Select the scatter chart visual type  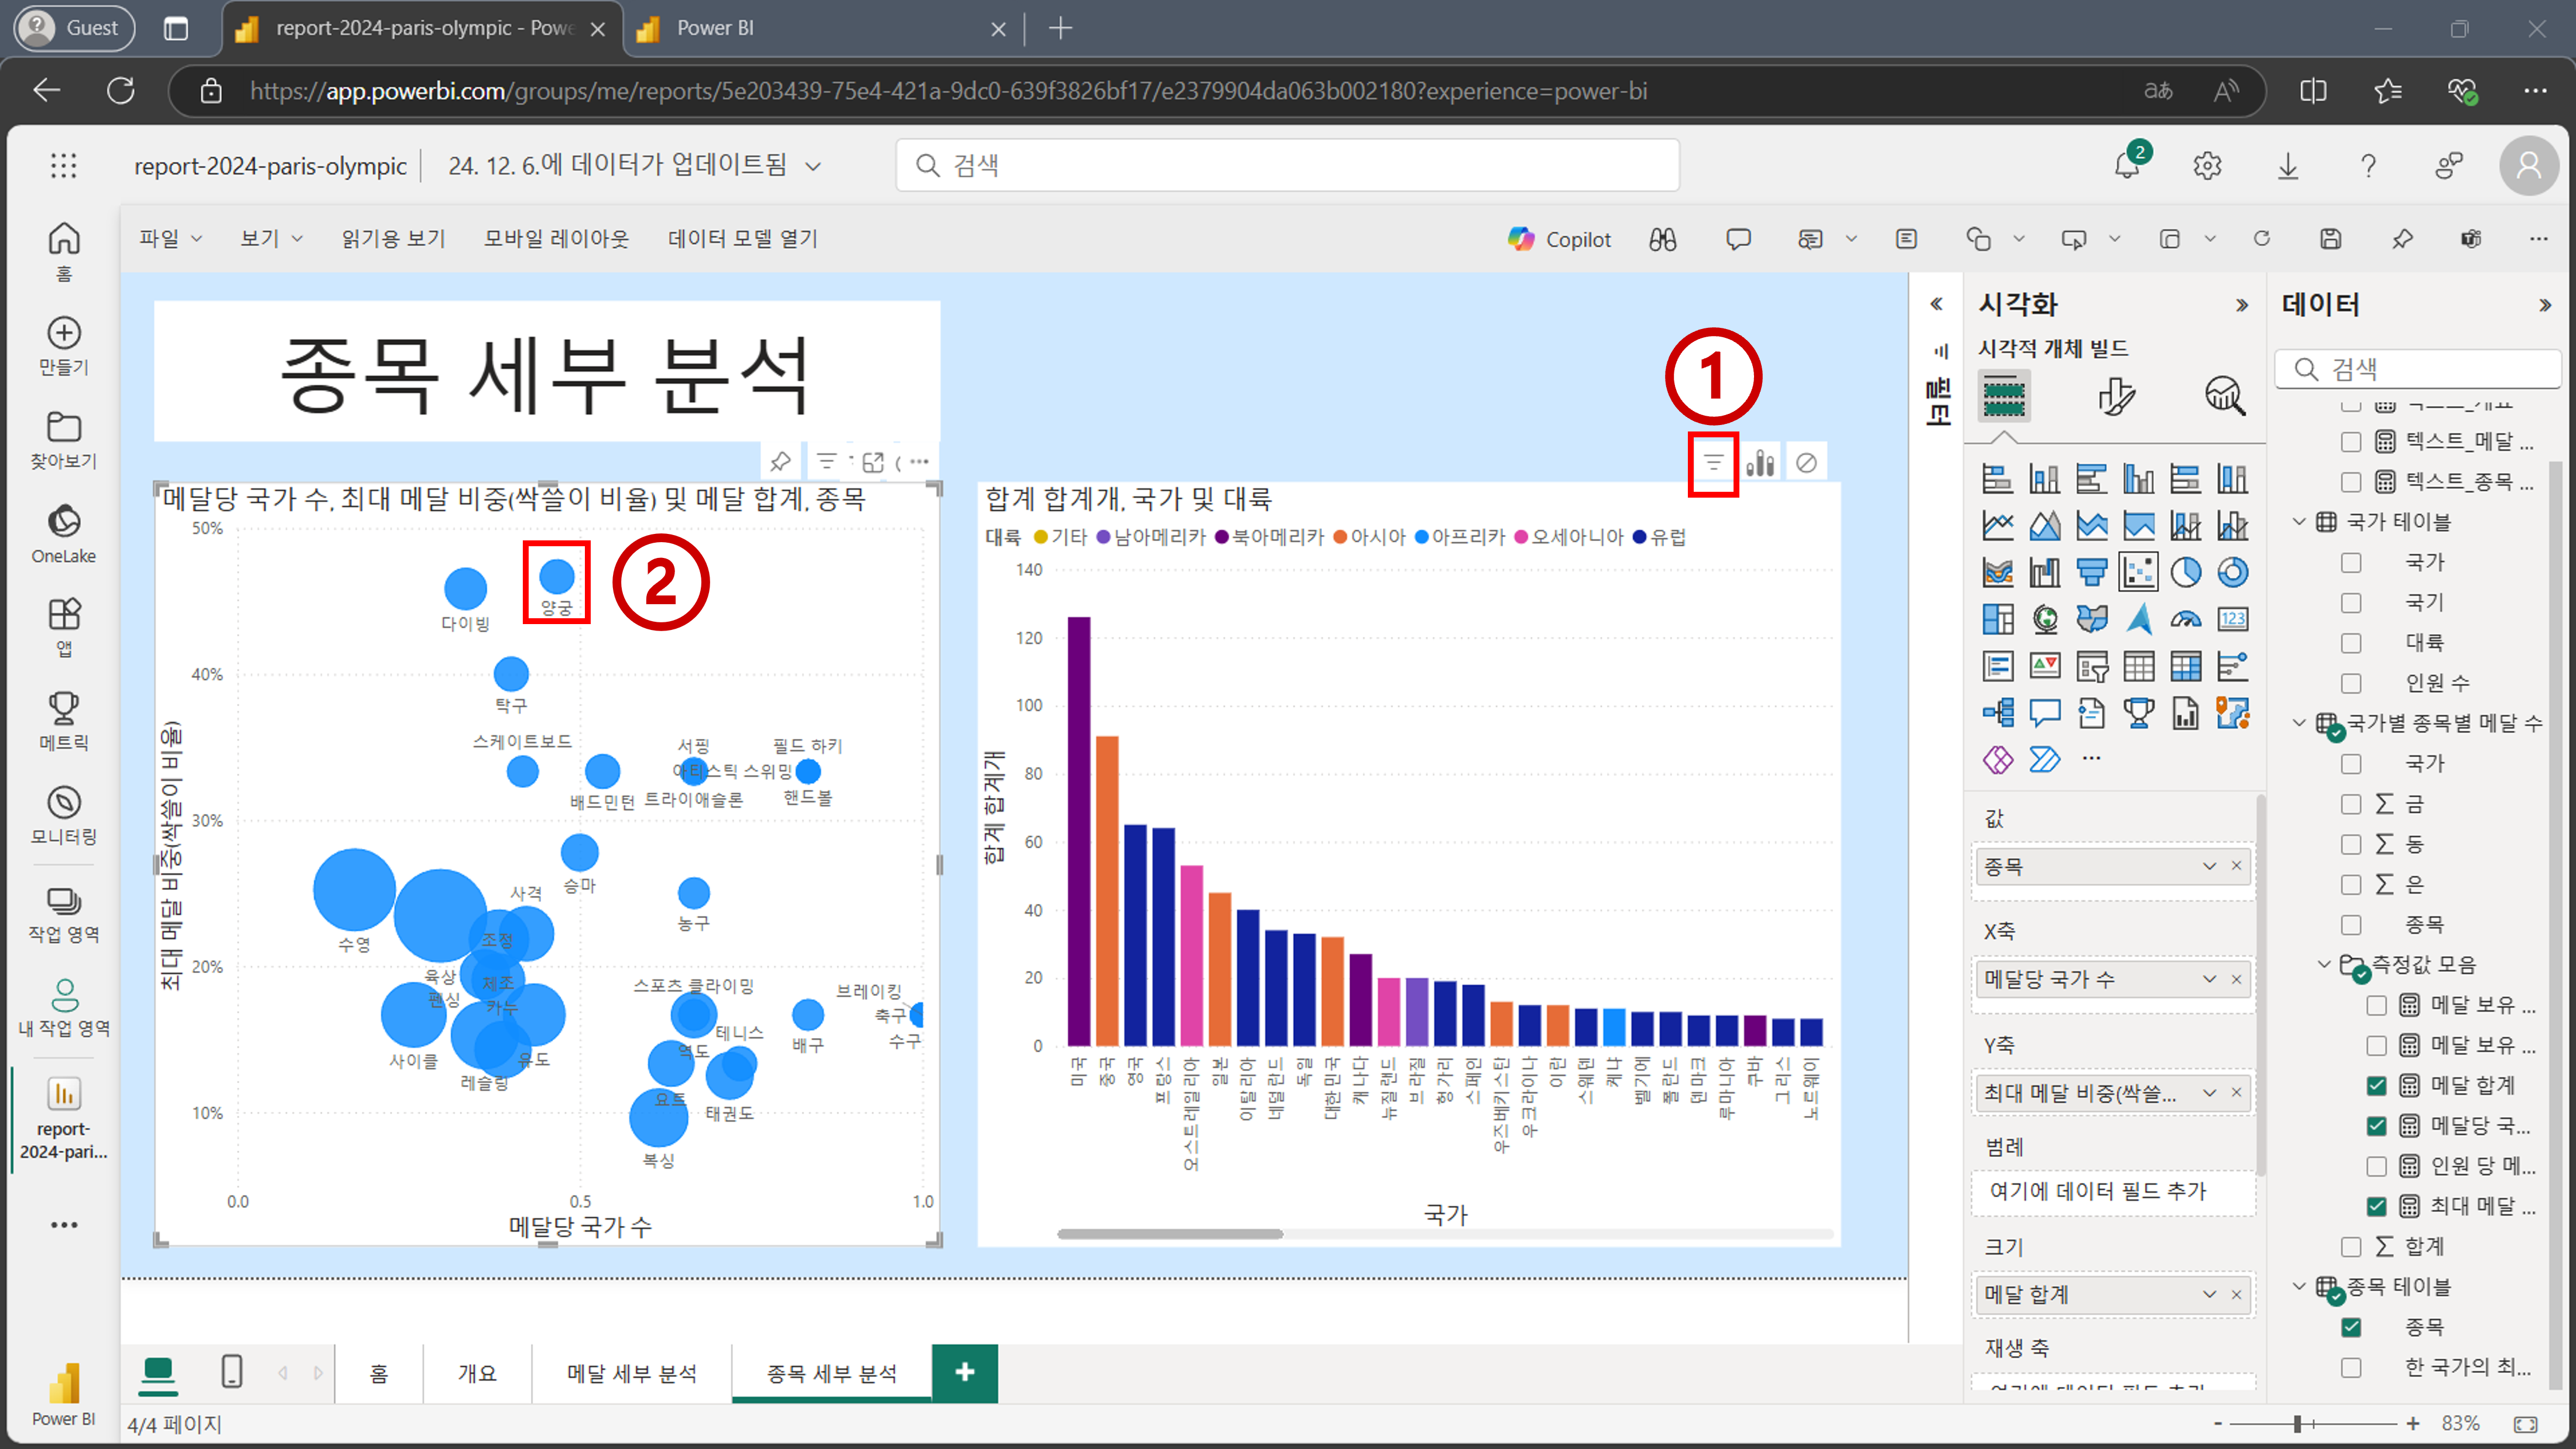2138,572
